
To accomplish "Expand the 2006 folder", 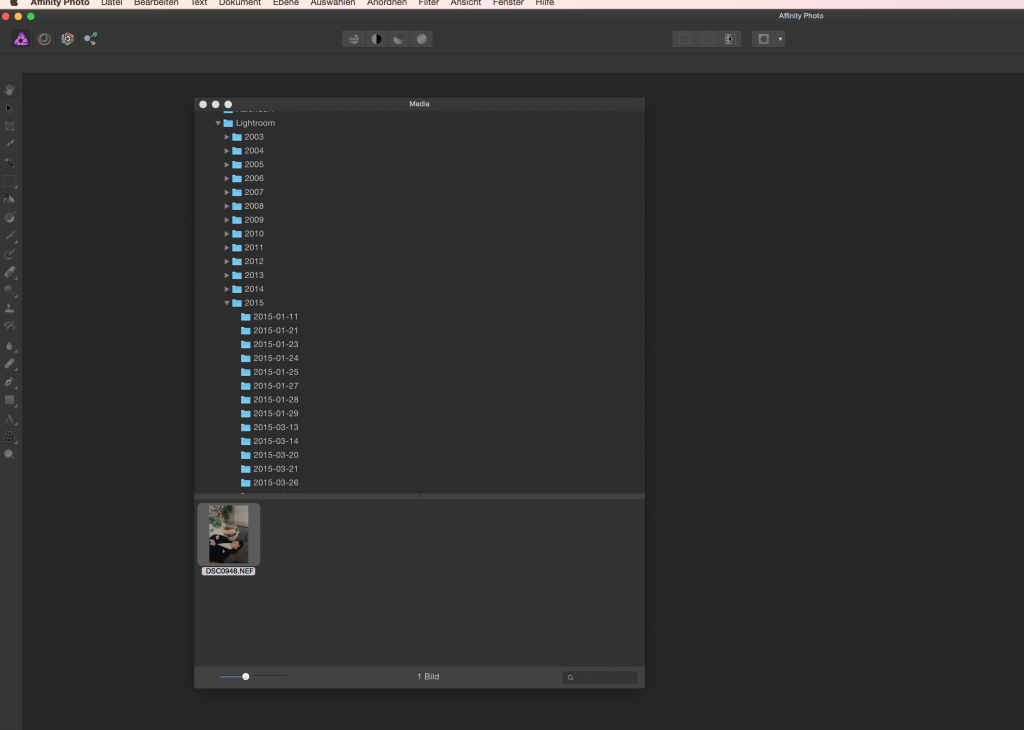I will point(227,178).
